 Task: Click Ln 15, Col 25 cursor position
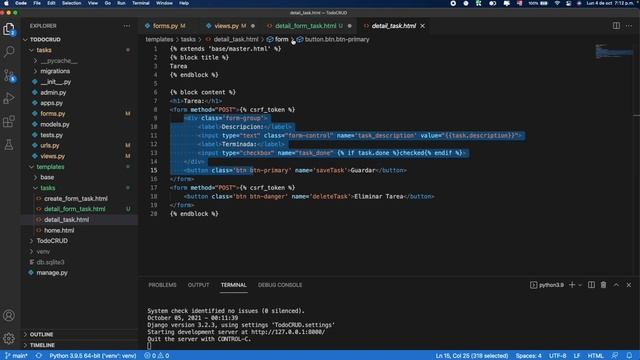point(472,356)
